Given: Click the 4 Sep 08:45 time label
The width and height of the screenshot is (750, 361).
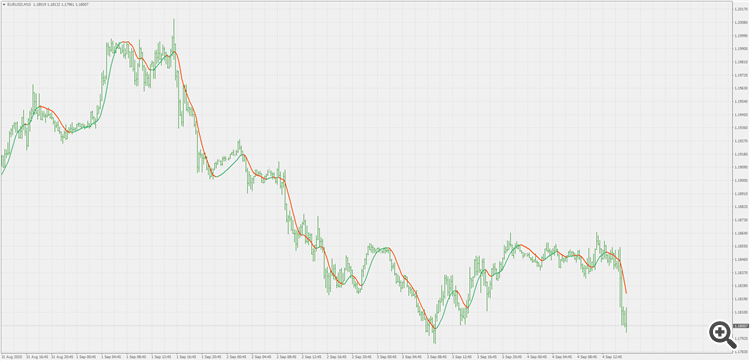Looking at the screenshot, I should (587, 357).
